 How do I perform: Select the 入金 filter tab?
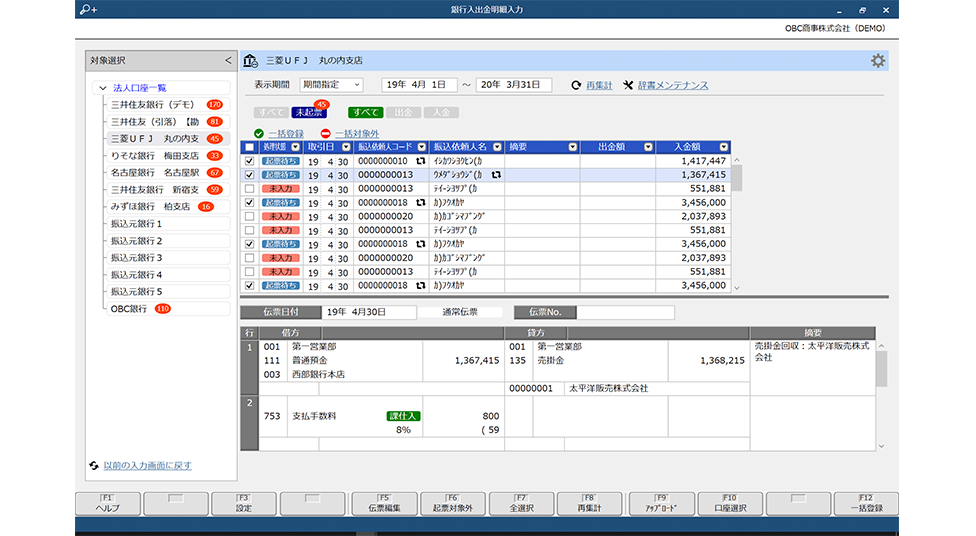441,113
